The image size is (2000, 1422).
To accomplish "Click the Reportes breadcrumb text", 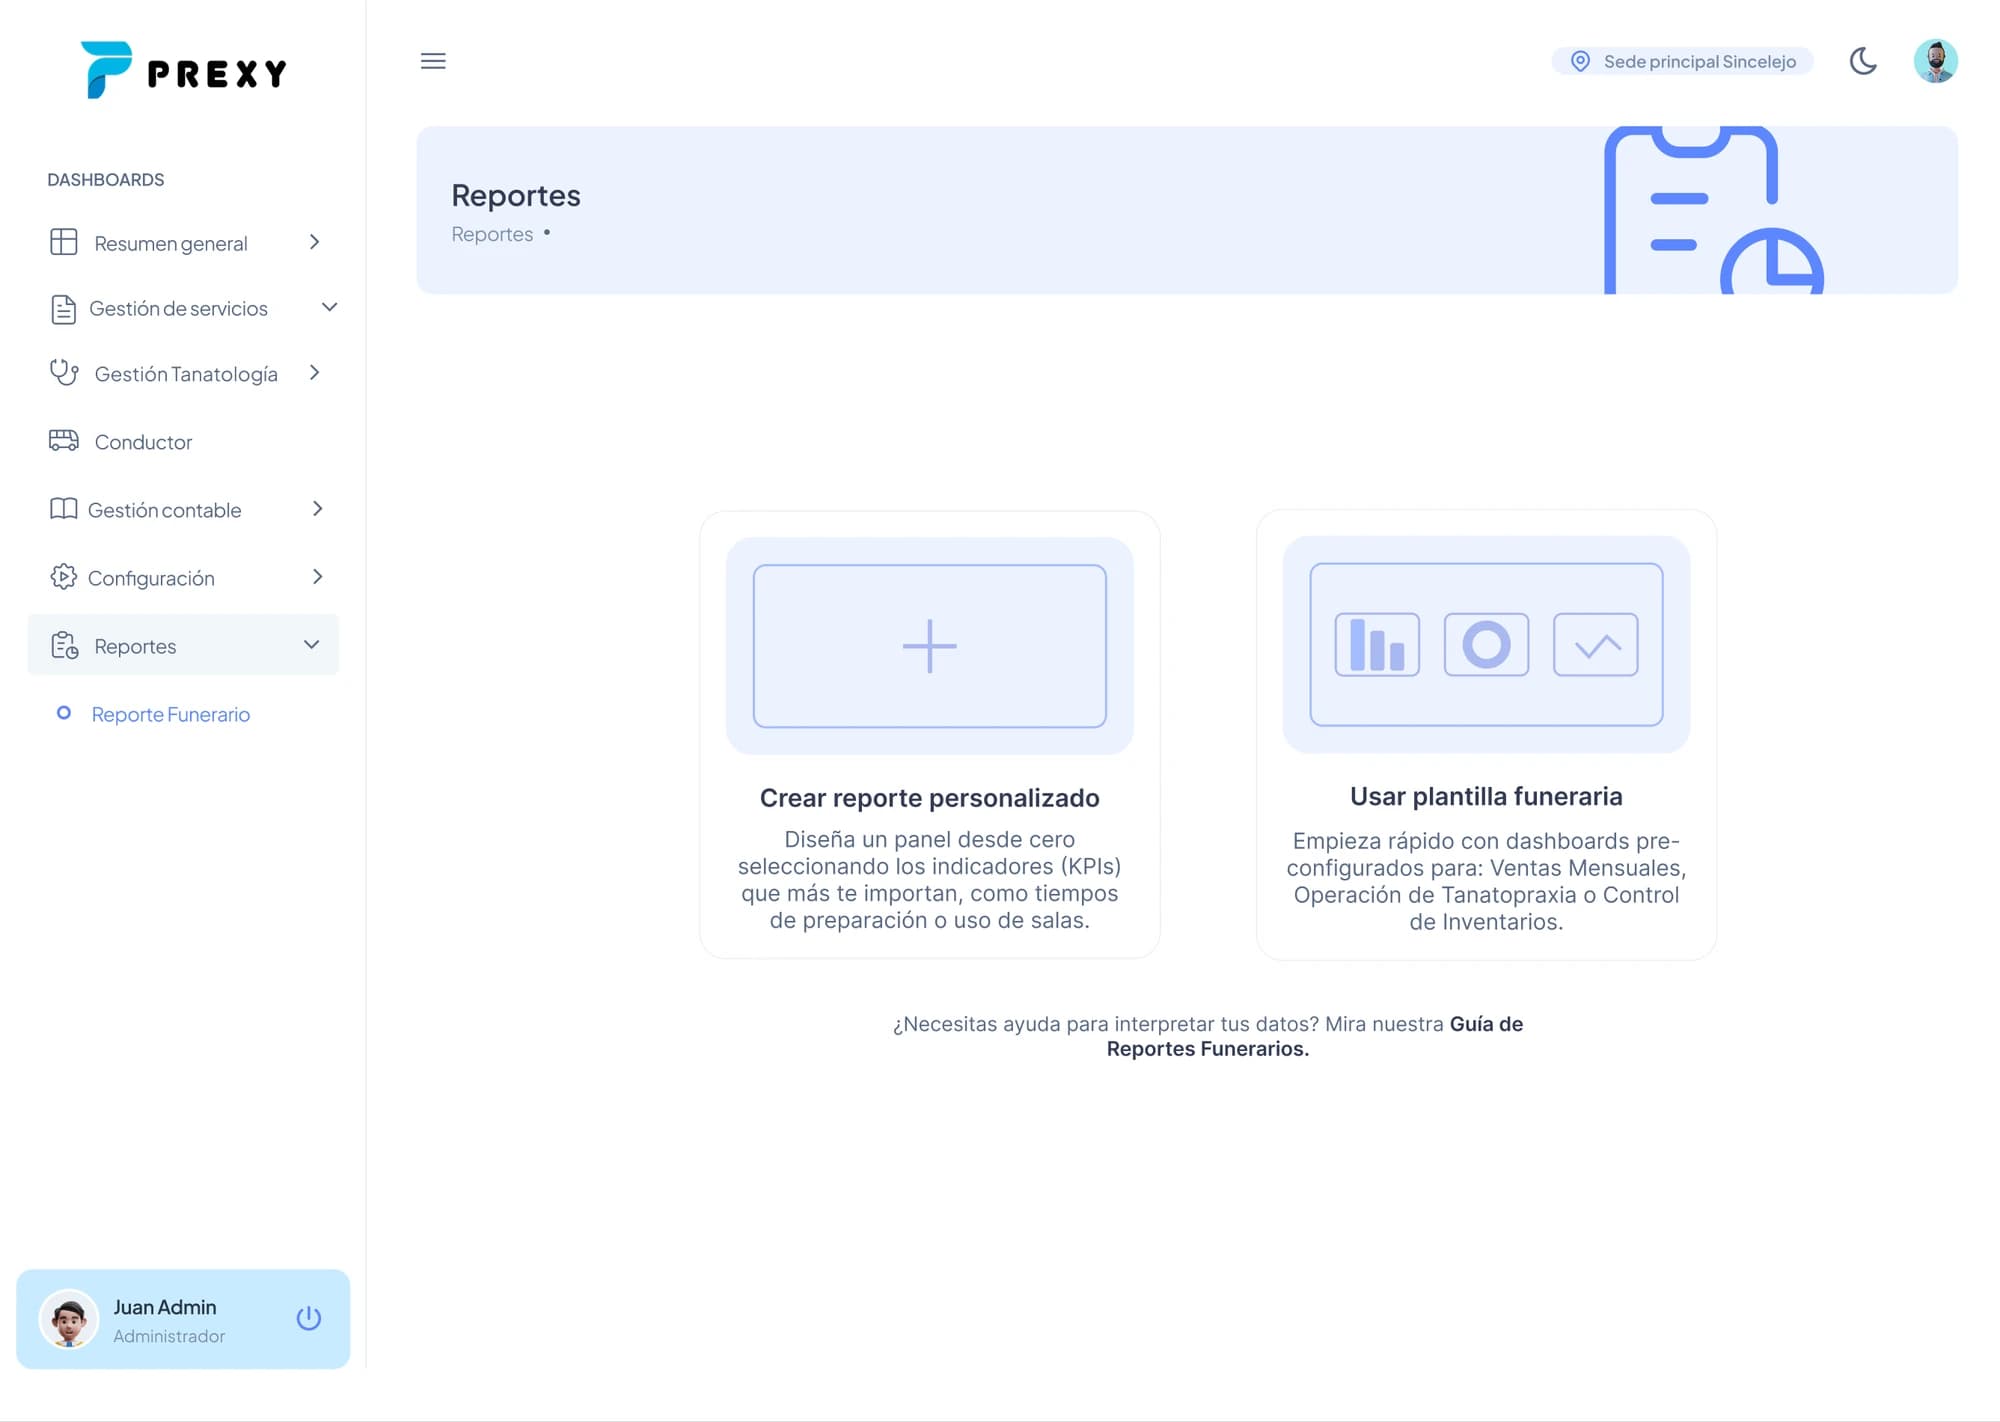I will click(x=492, y=234).
